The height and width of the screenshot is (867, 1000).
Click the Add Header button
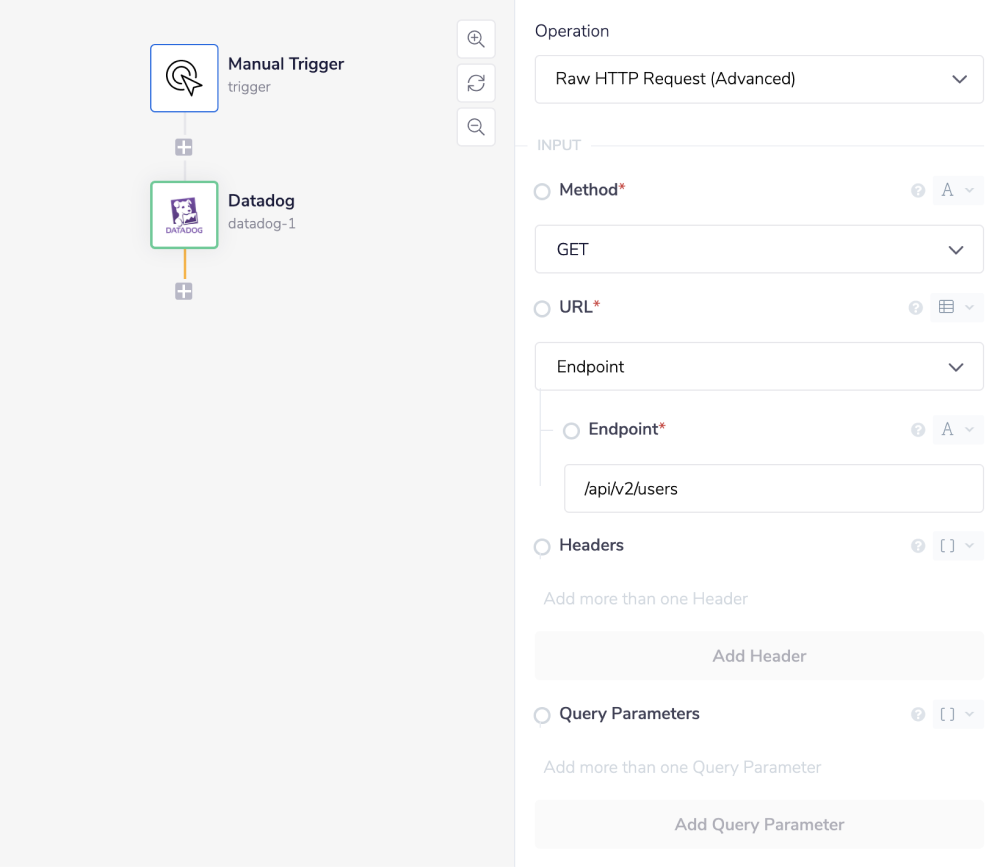(759, 656)
